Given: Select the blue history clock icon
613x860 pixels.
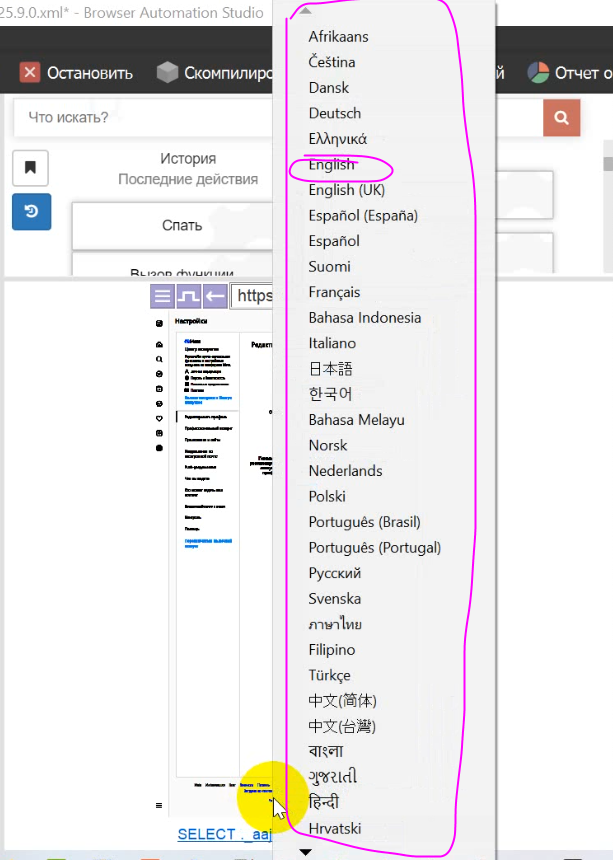Looking at the screenshot, I should [x=30, y=211].
